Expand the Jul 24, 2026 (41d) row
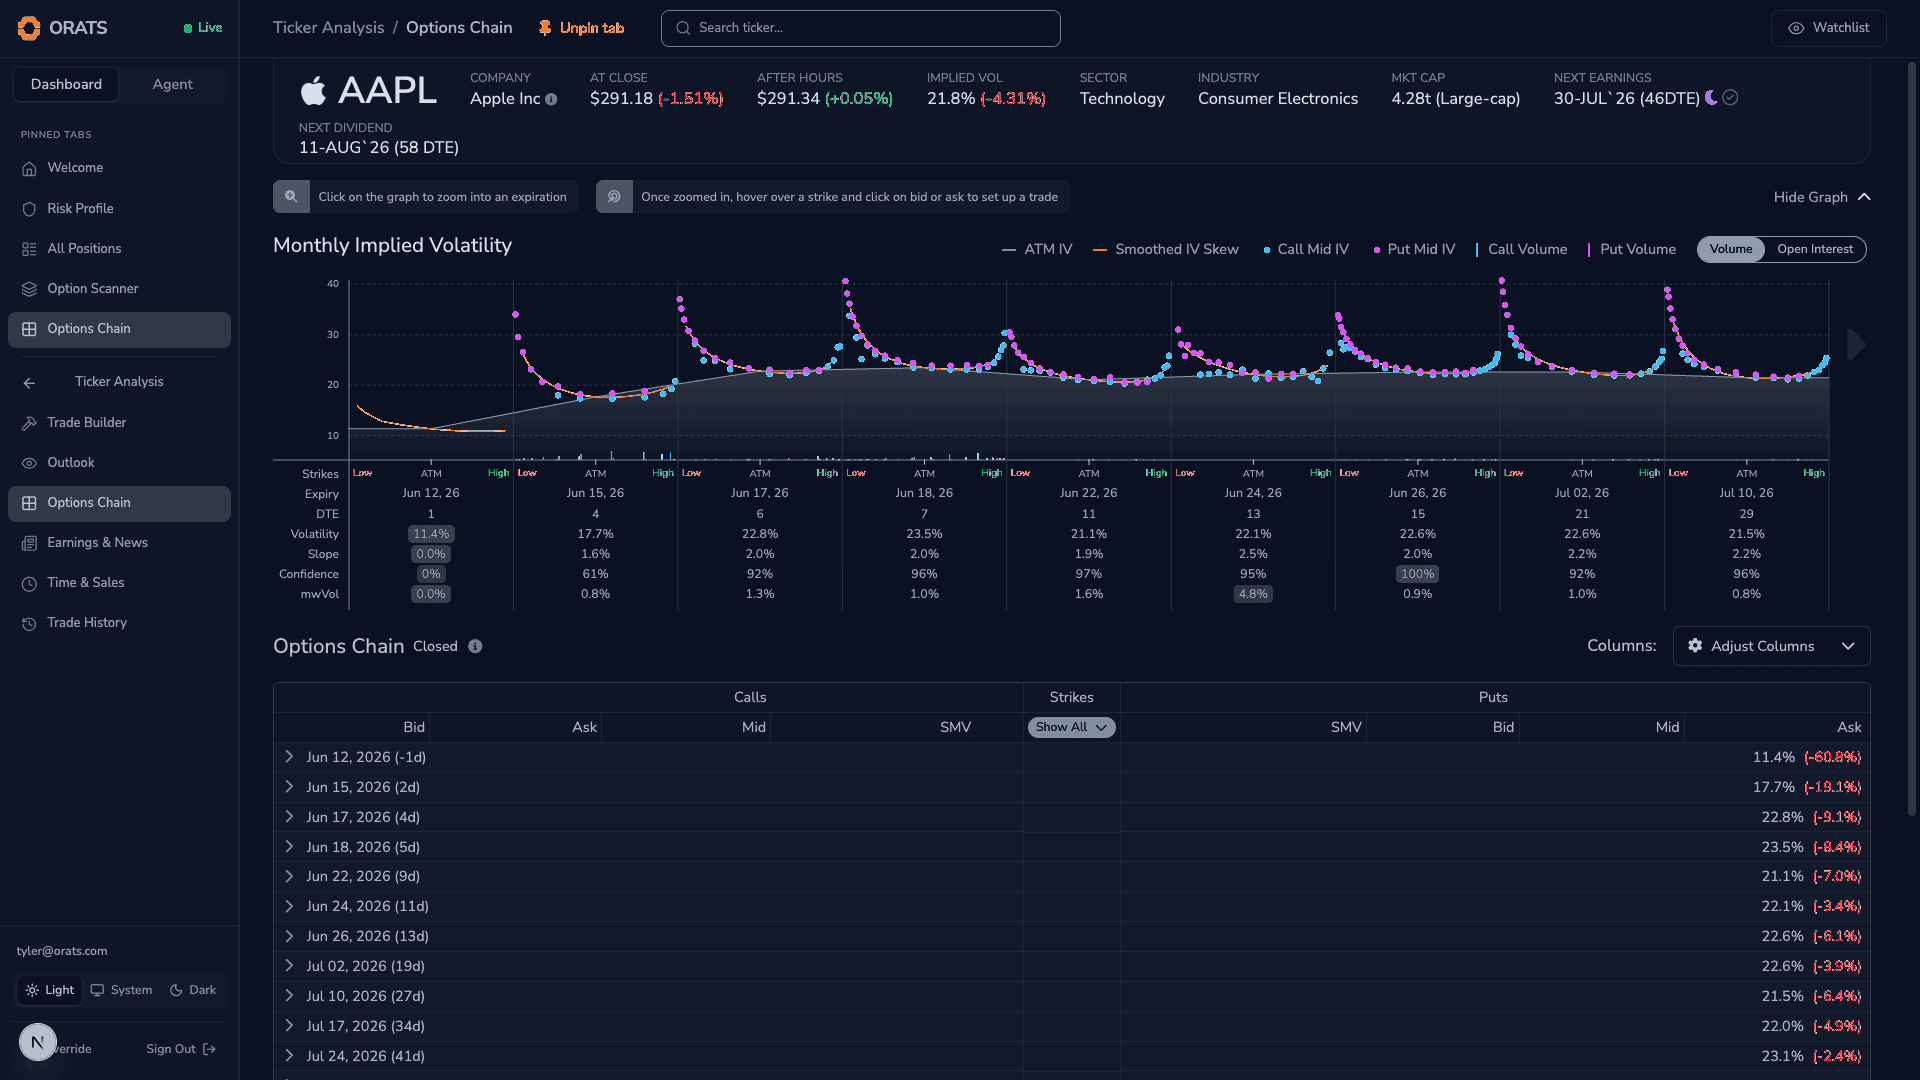The height and width of the screenshot is (1080, 1920). point(289,1056)
